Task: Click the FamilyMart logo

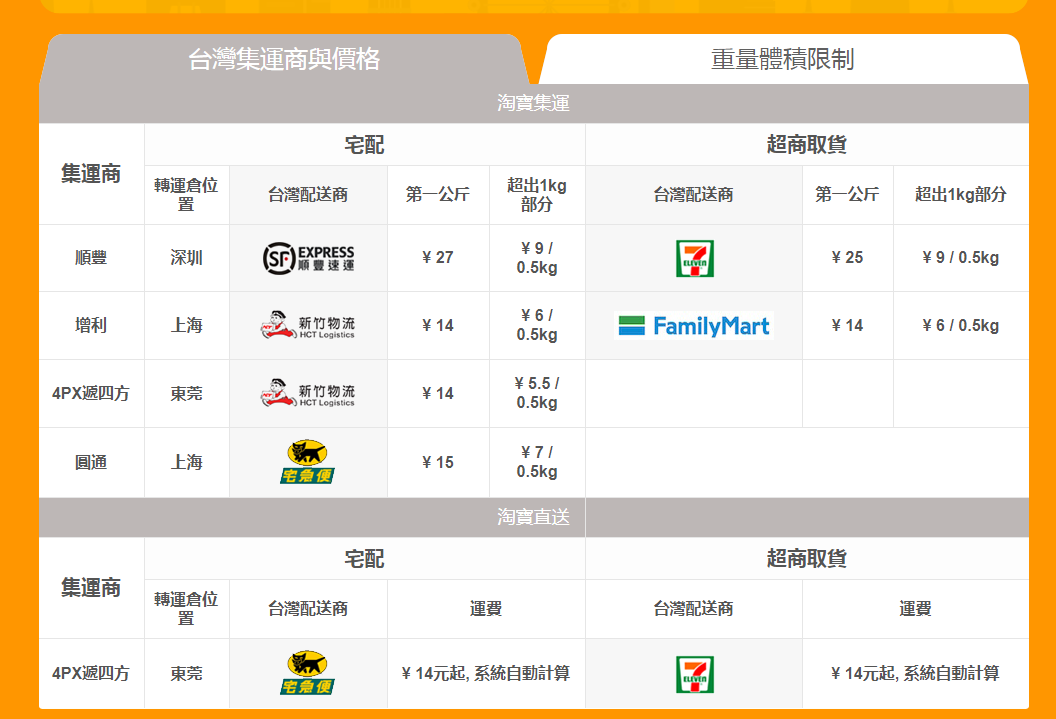Action: point(694,326)
